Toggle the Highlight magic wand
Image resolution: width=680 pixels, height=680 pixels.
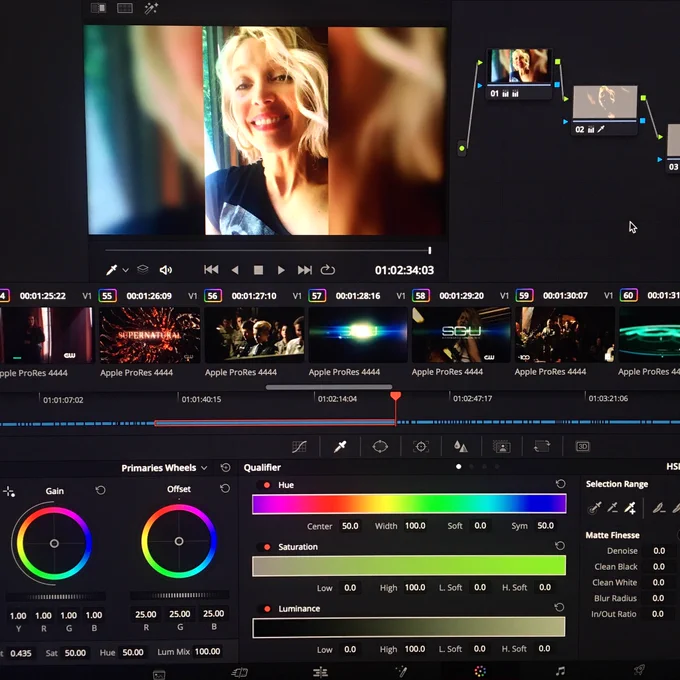(151, 8)
